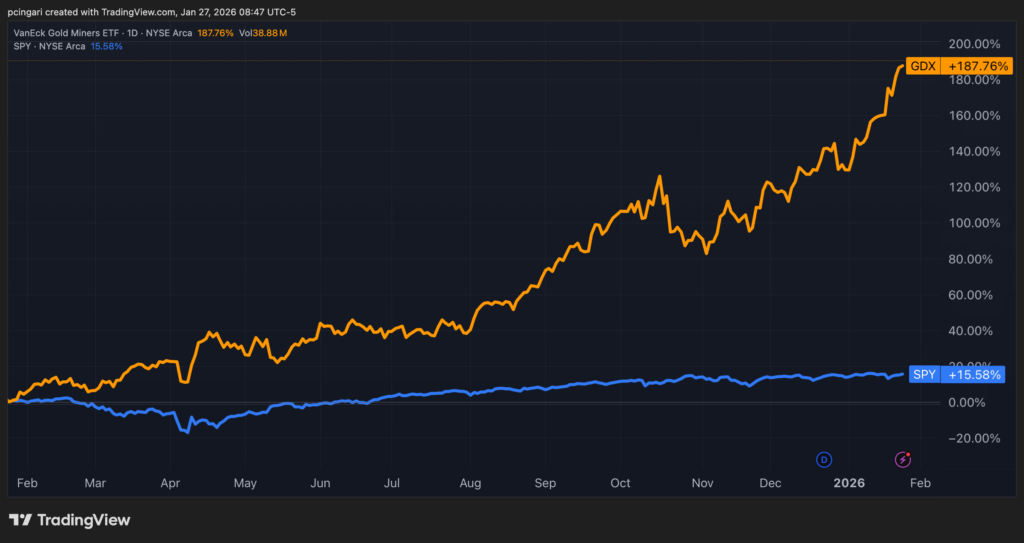
Task: Click the Nov label on time axis
Action: [702, 483]
